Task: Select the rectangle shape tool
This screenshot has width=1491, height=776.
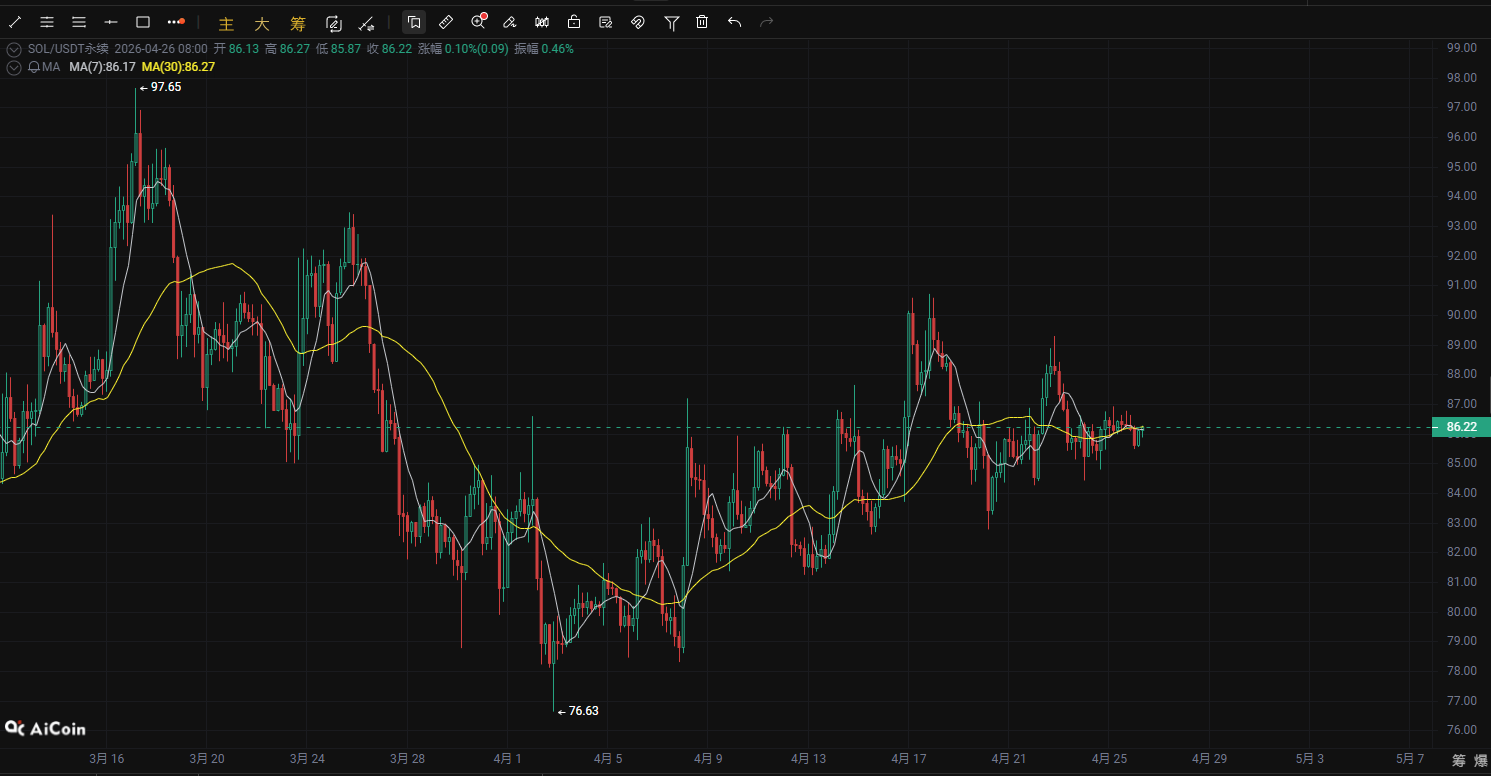Action: click(143, 22)
